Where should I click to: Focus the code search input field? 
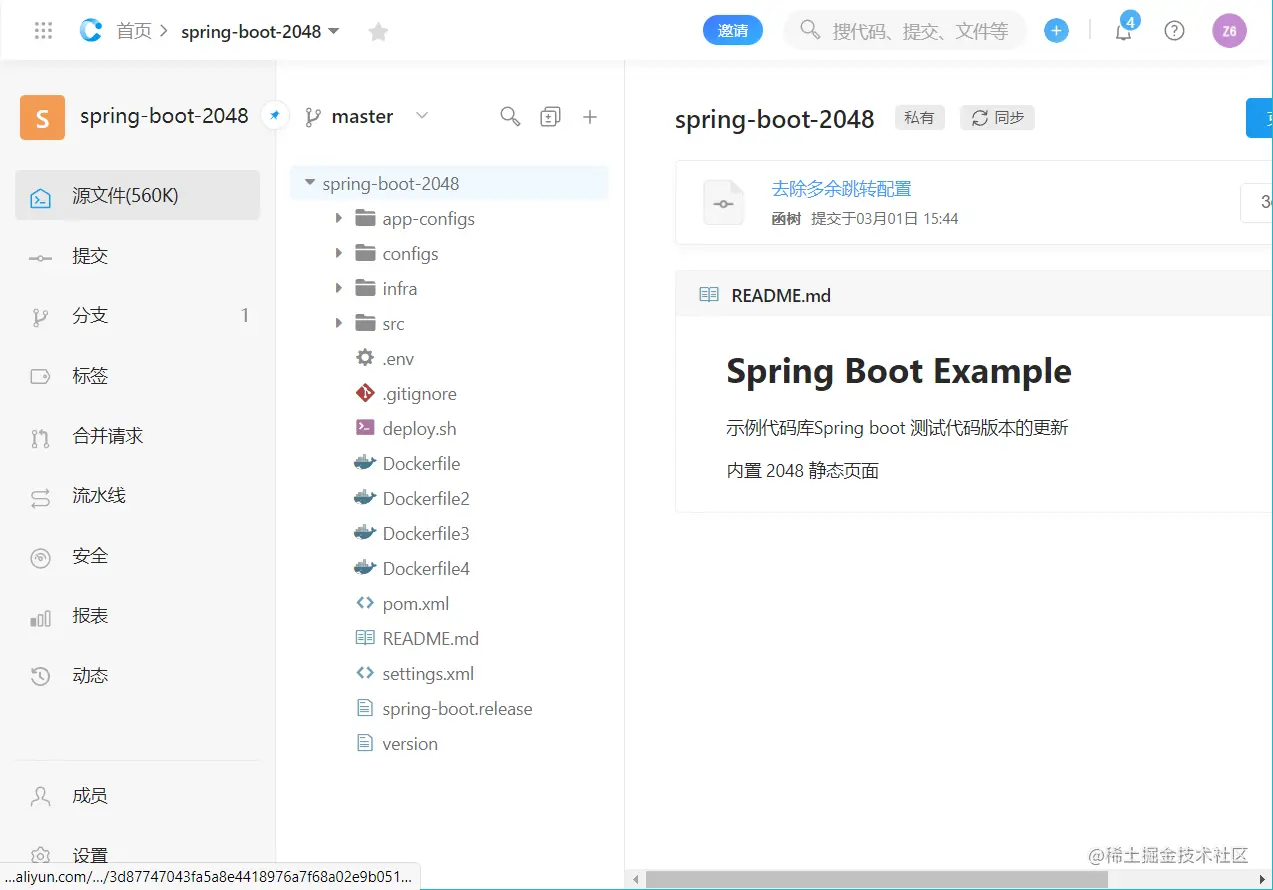tap(905, 31)
